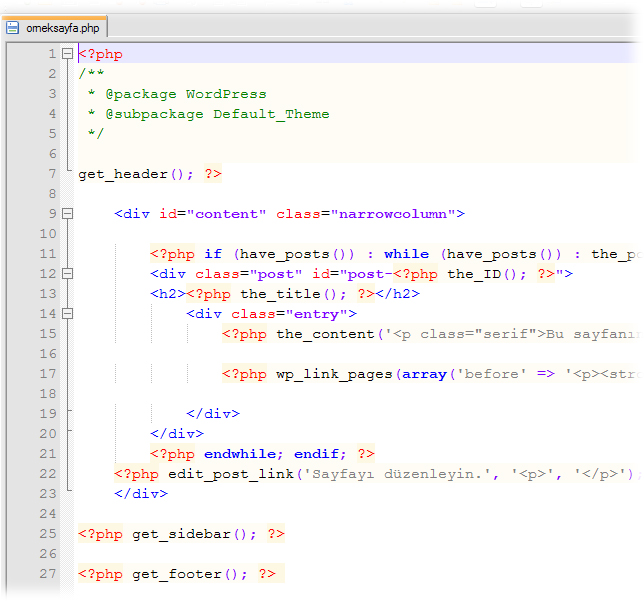
Task: Click the 'get_header();' call
Action: tap(136, 174)
